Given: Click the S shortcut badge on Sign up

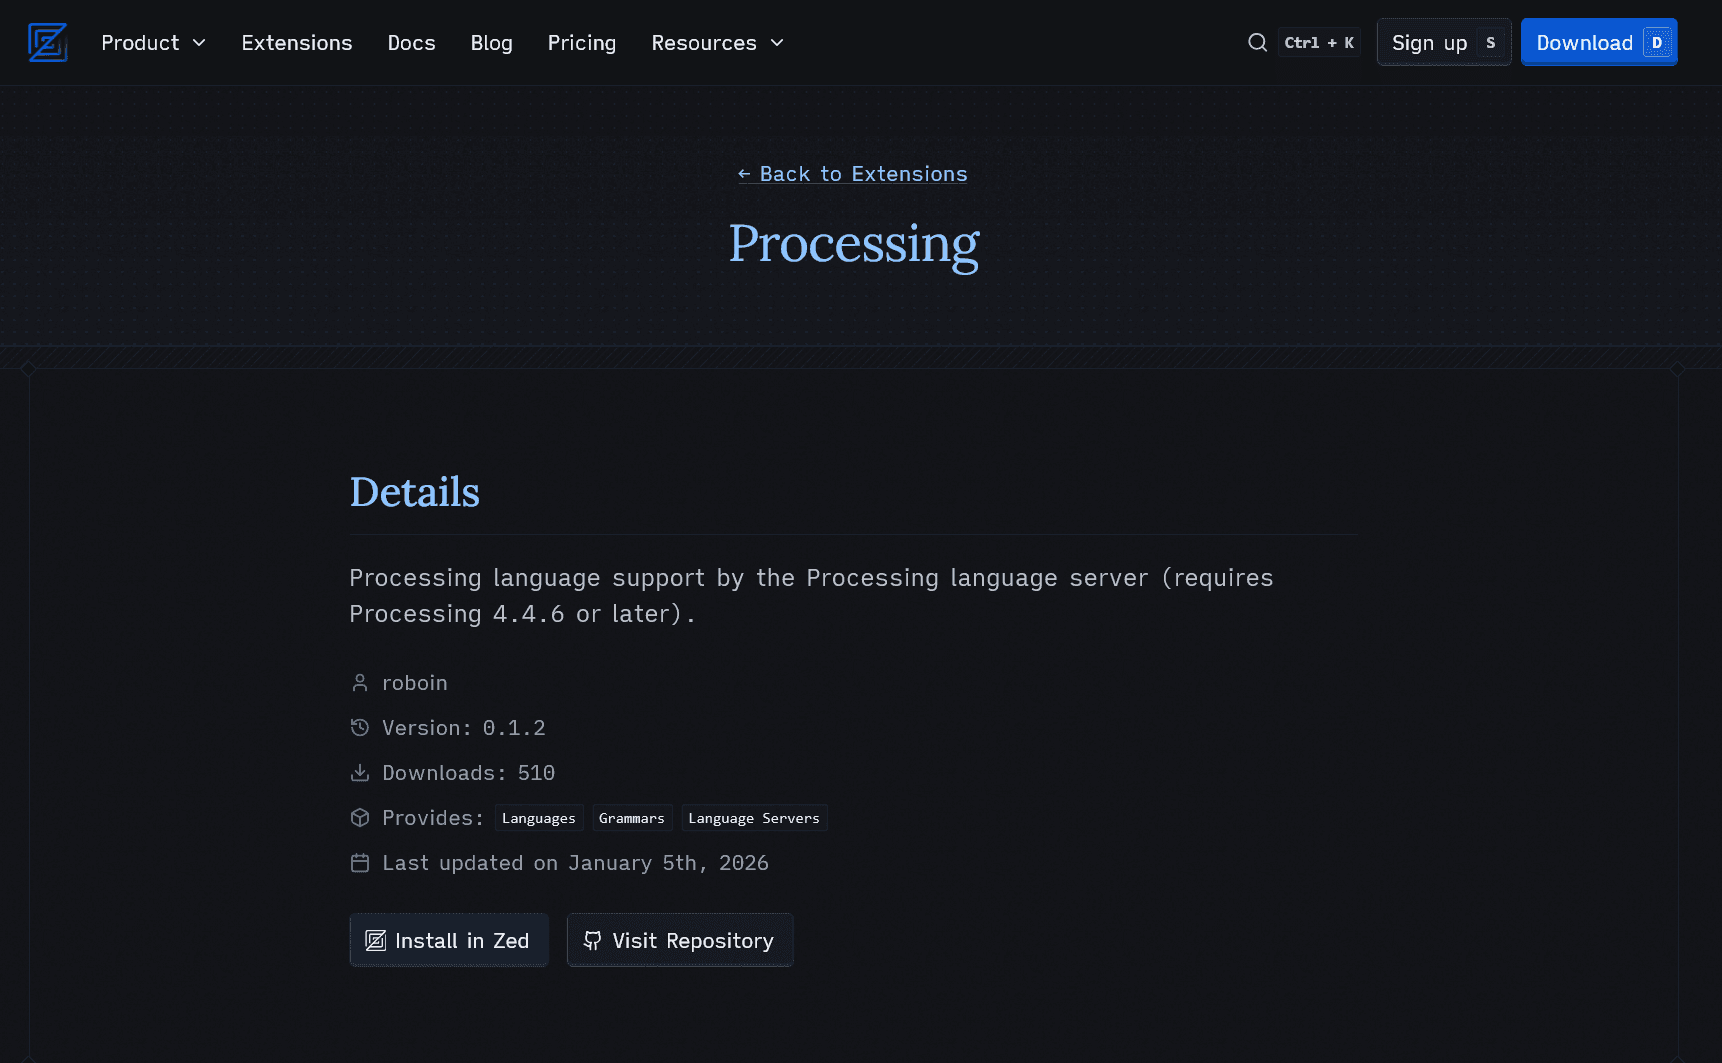Looking at the screenshot, I should [1491, 43].
